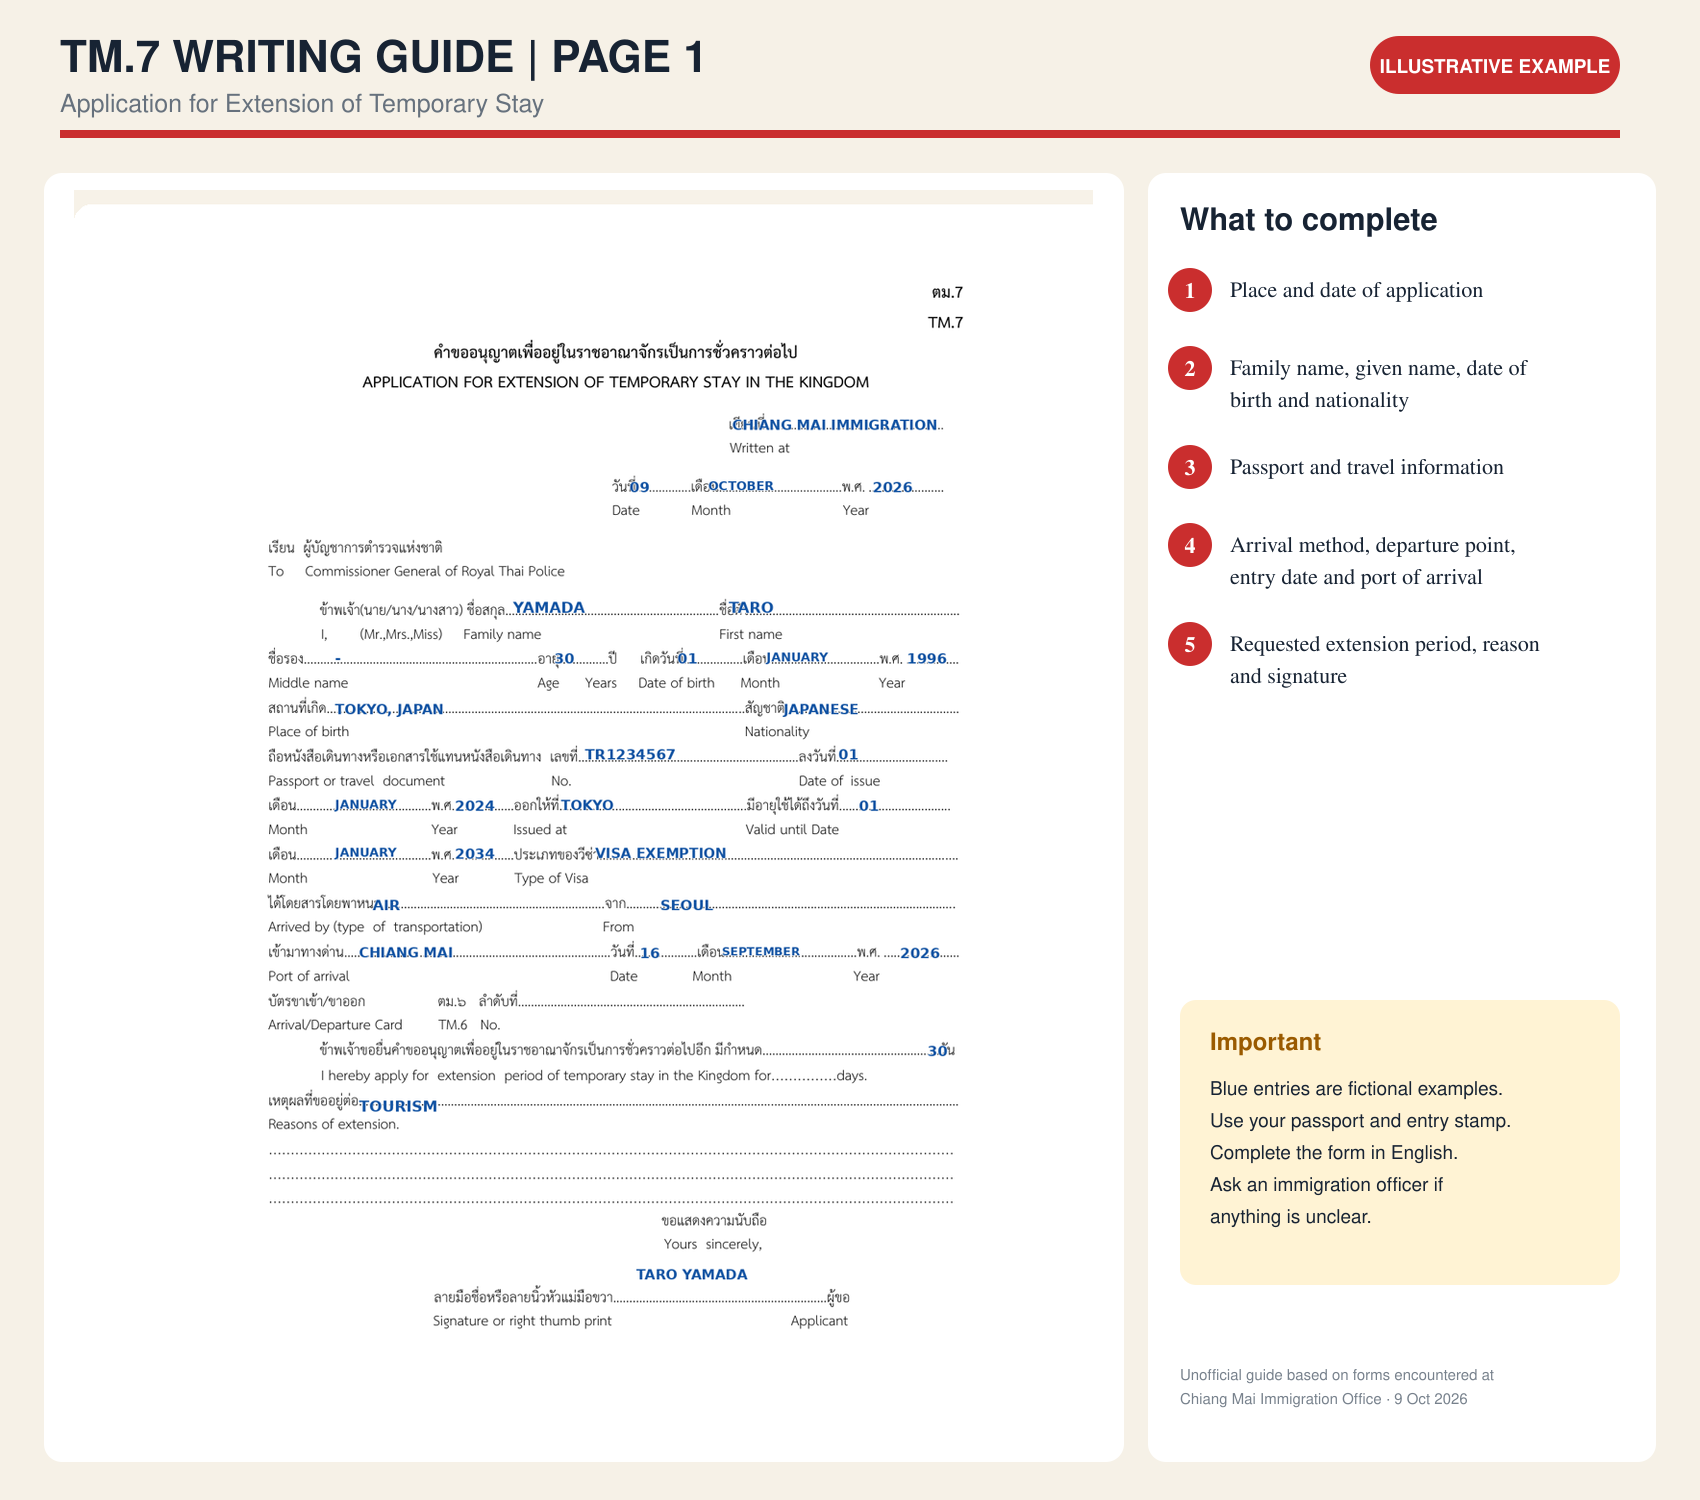Select the arrival month "SEPTEMBER"
Image resolution: width=1700 pixels, height=1500 pixels.
tap(761, 952)
